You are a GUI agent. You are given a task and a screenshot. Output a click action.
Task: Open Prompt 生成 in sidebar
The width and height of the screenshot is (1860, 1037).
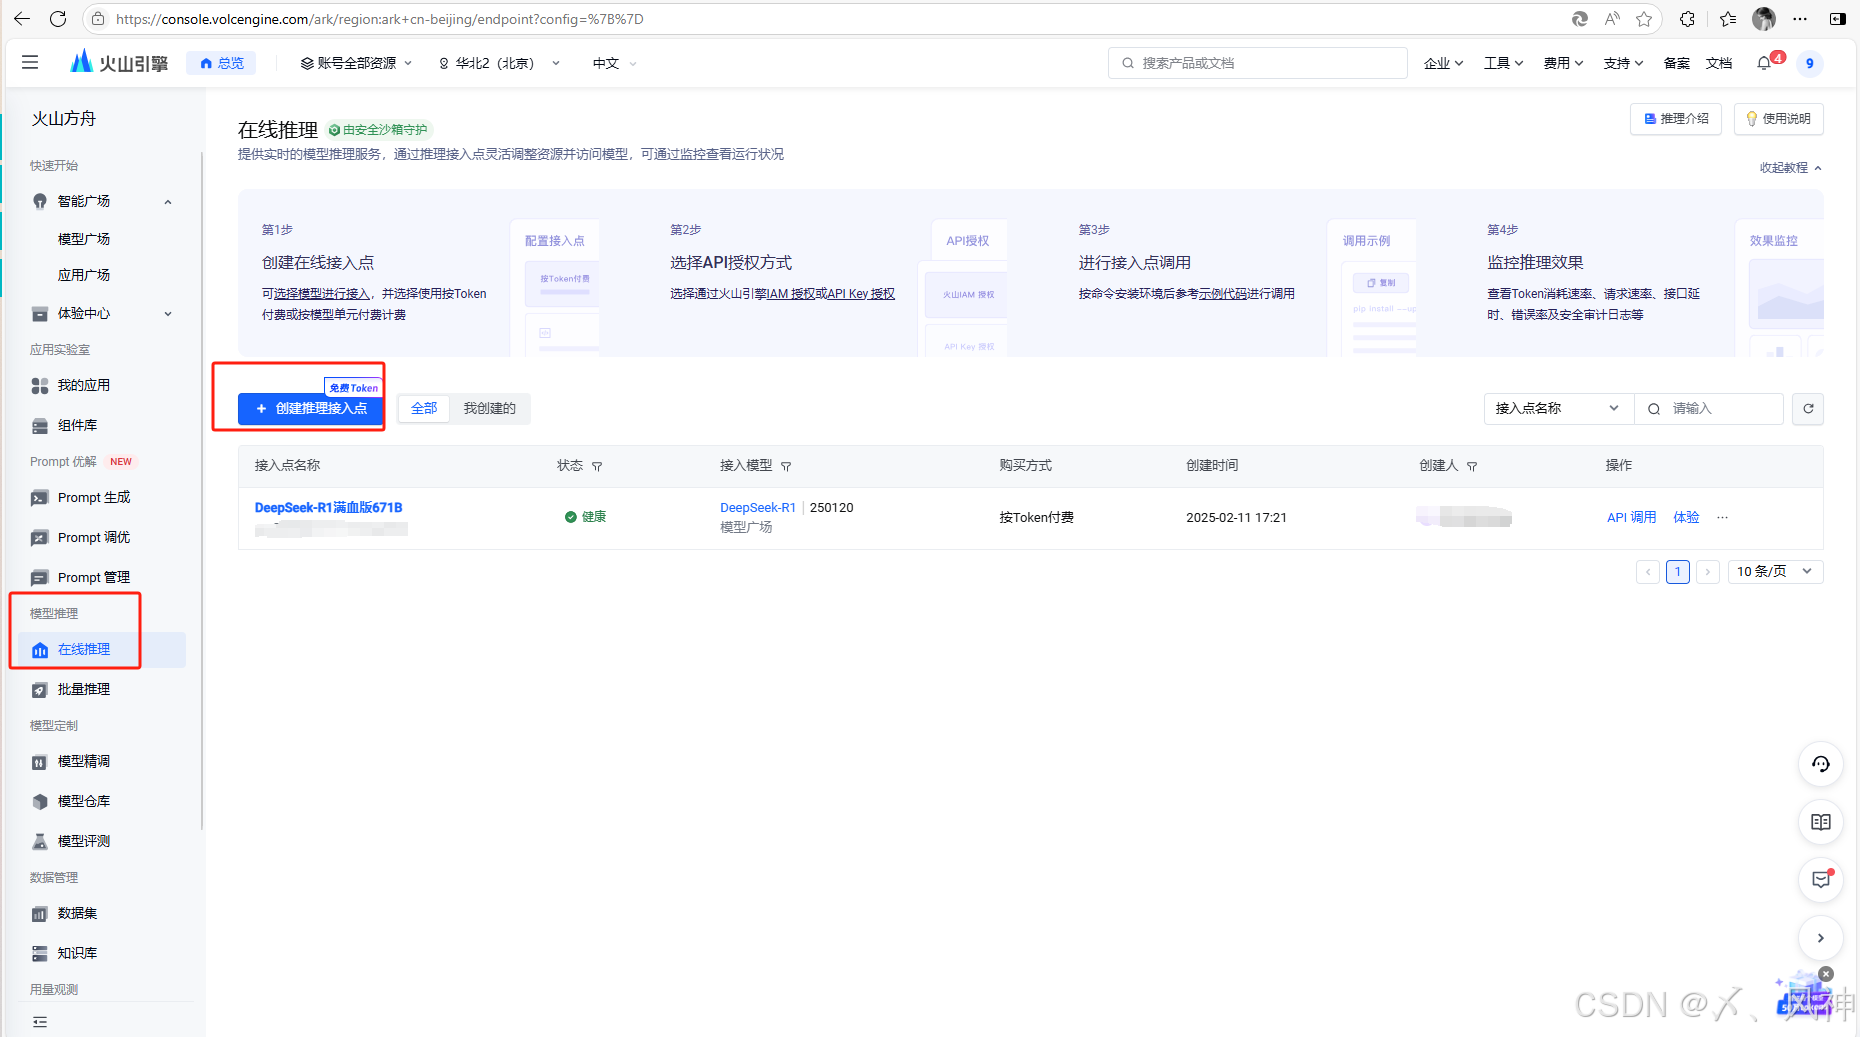pos(94,497)
